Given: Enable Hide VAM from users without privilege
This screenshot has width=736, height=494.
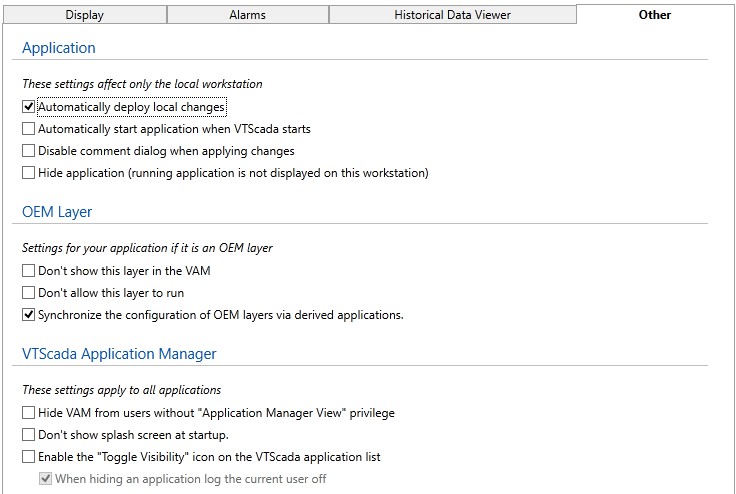Looking at the screenshot, I should pyautogui.click(x=28, y=413).
